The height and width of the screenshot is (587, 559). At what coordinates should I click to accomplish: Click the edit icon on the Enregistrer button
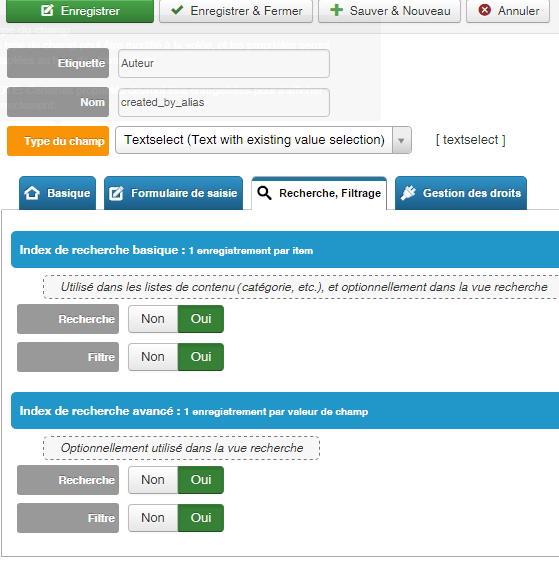[47, 10]
